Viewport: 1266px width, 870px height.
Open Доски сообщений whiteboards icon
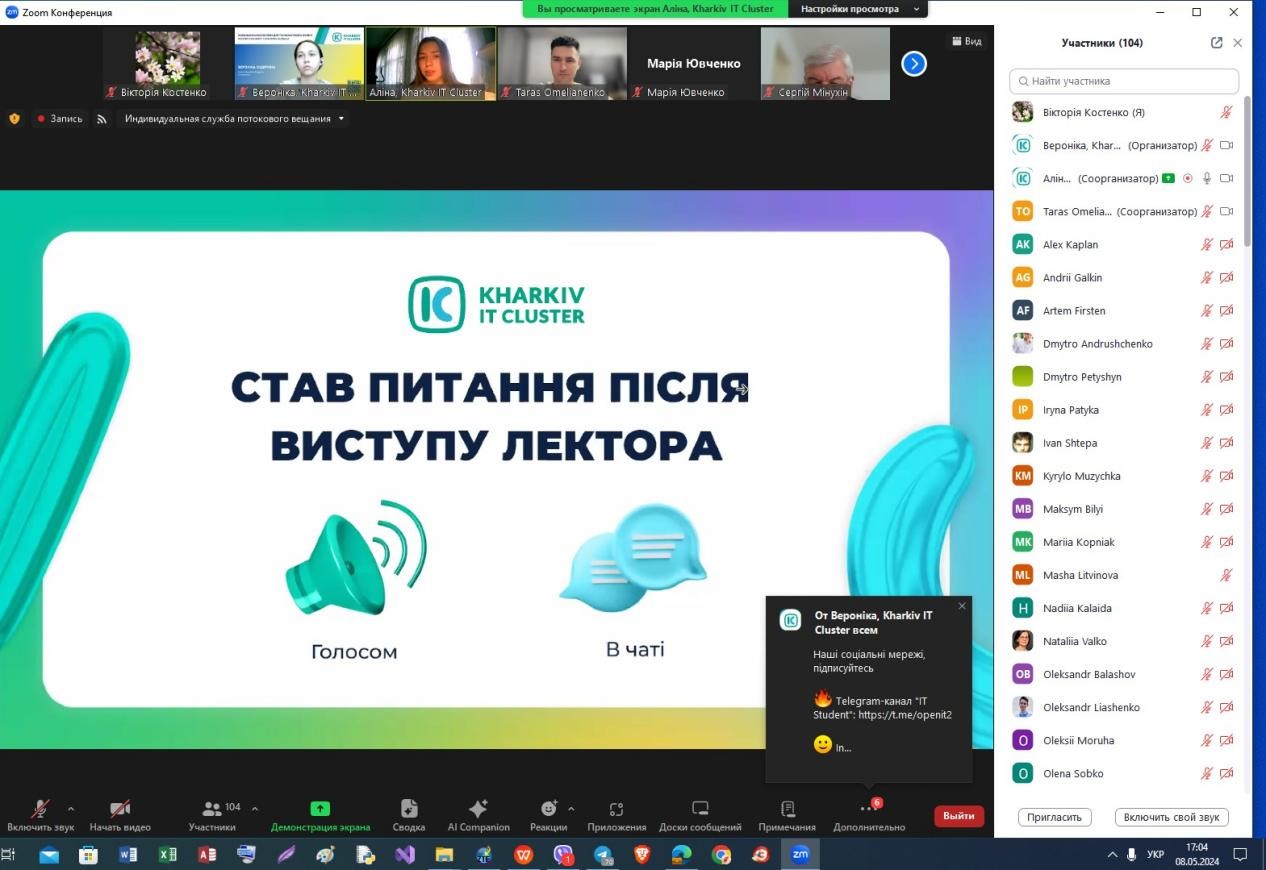point(700,808)
